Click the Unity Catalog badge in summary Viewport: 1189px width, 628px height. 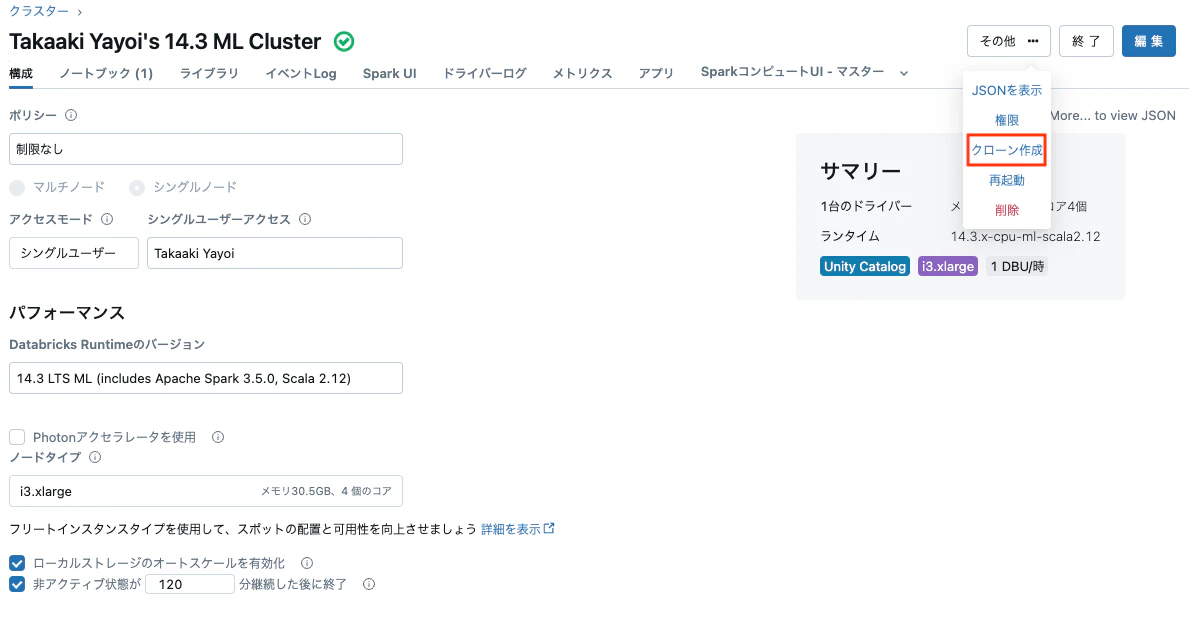864,266
